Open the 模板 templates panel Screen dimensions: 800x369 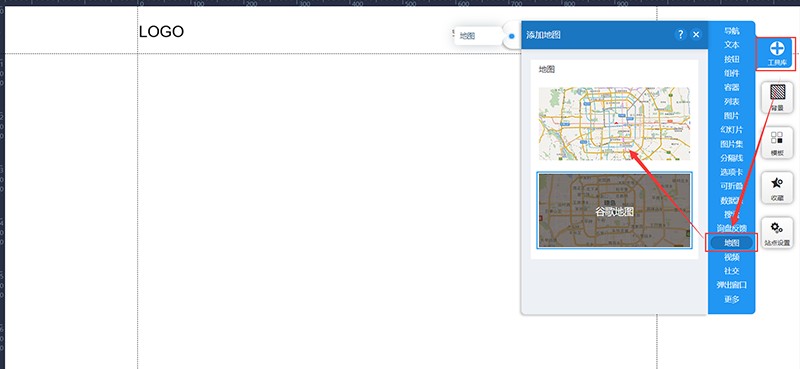[x=777, y=142]
